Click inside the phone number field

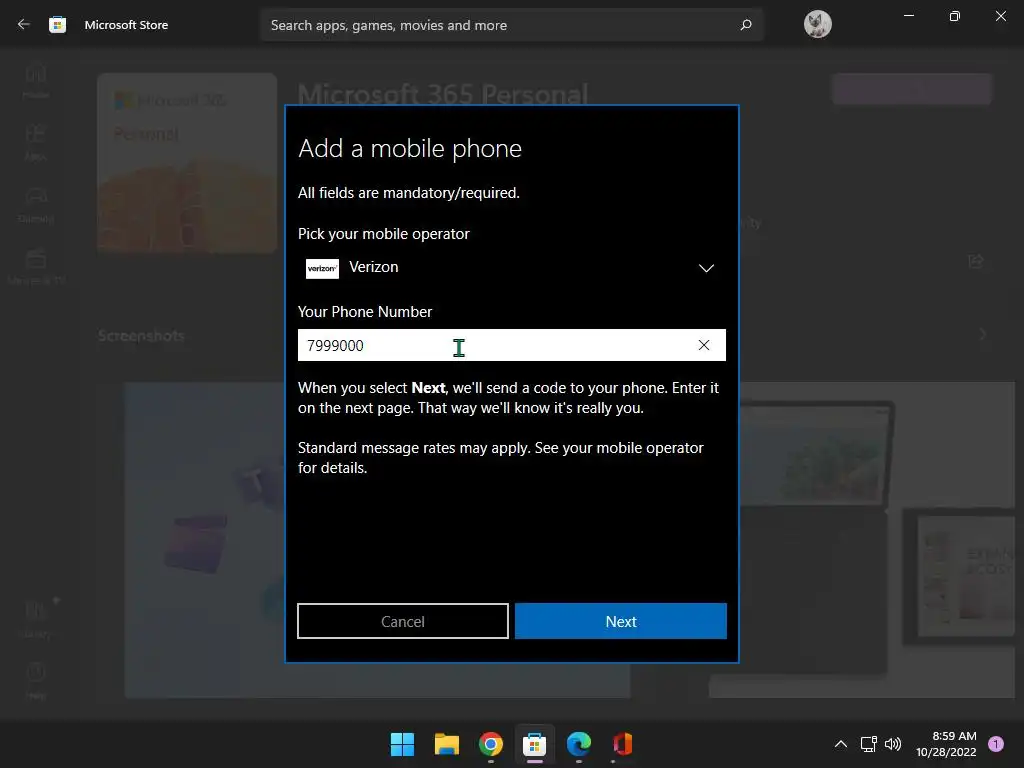point(511,345)
